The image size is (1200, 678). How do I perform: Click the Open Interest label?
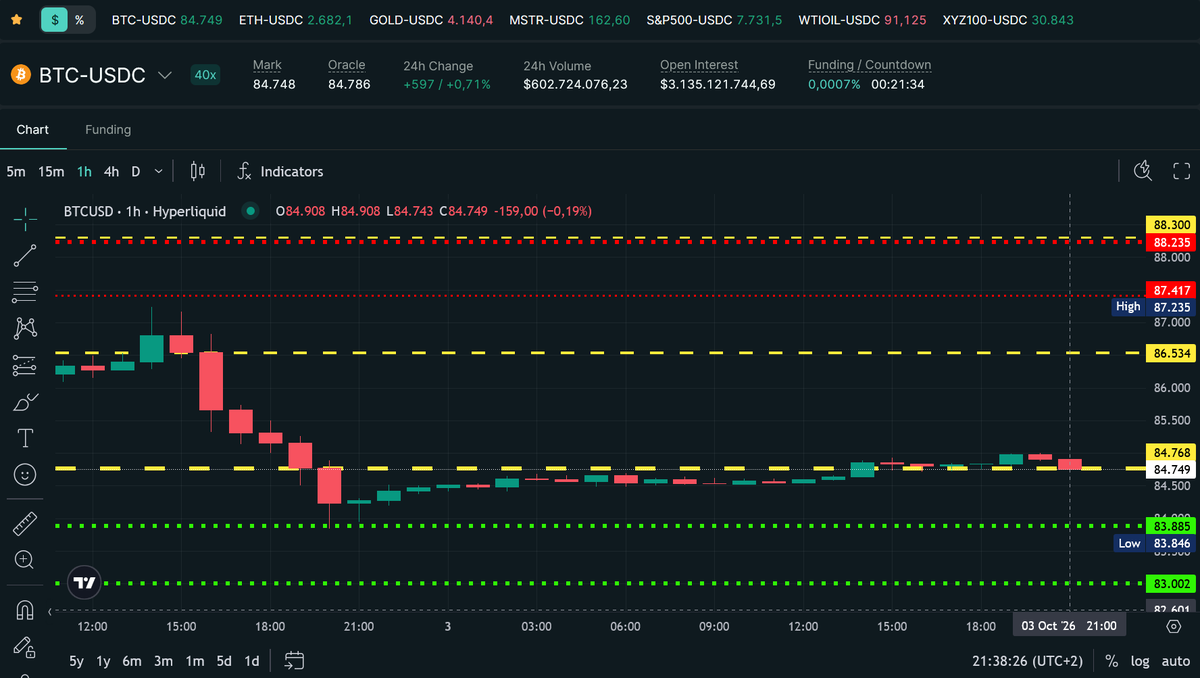point(699,65)
